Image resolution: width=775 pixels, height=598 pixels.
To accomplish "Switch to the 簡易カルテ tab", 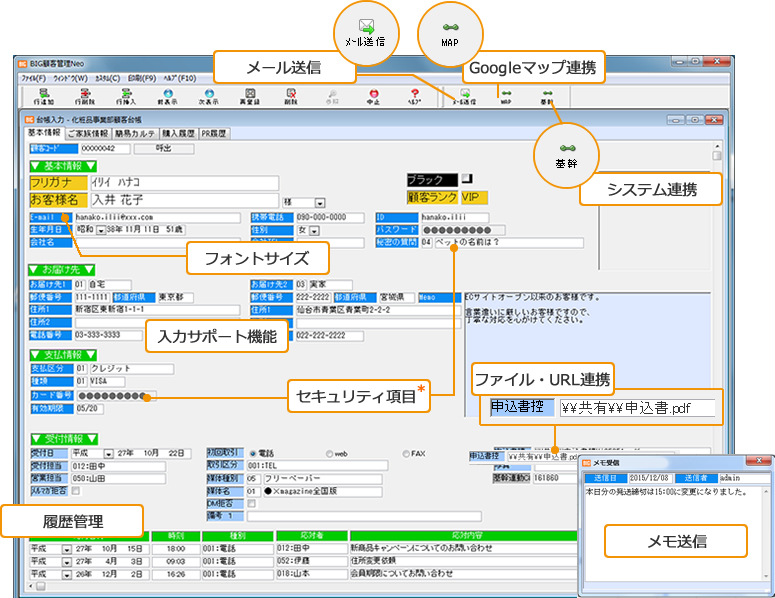I will click(135, 133).
